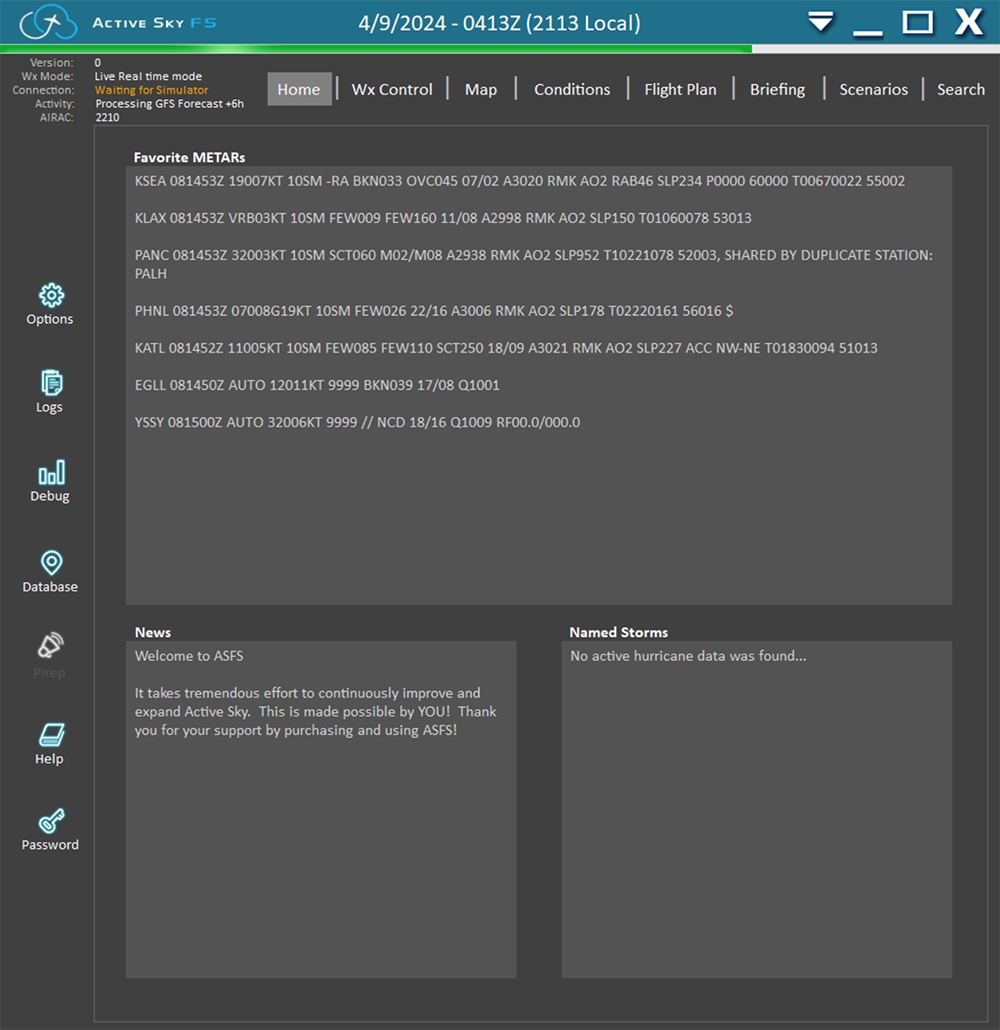Open the Help book icon

[x=51, y=735]
